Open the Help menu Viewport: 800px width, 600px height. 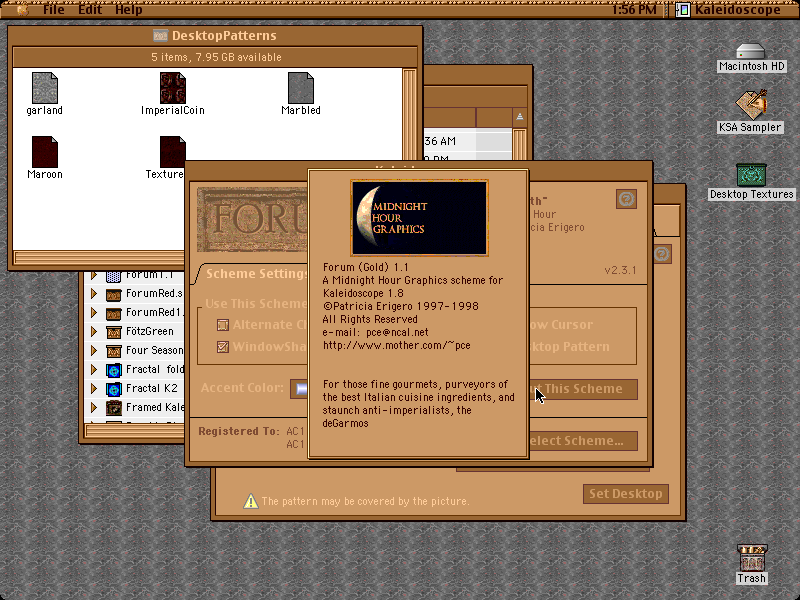tap(129, 10)
